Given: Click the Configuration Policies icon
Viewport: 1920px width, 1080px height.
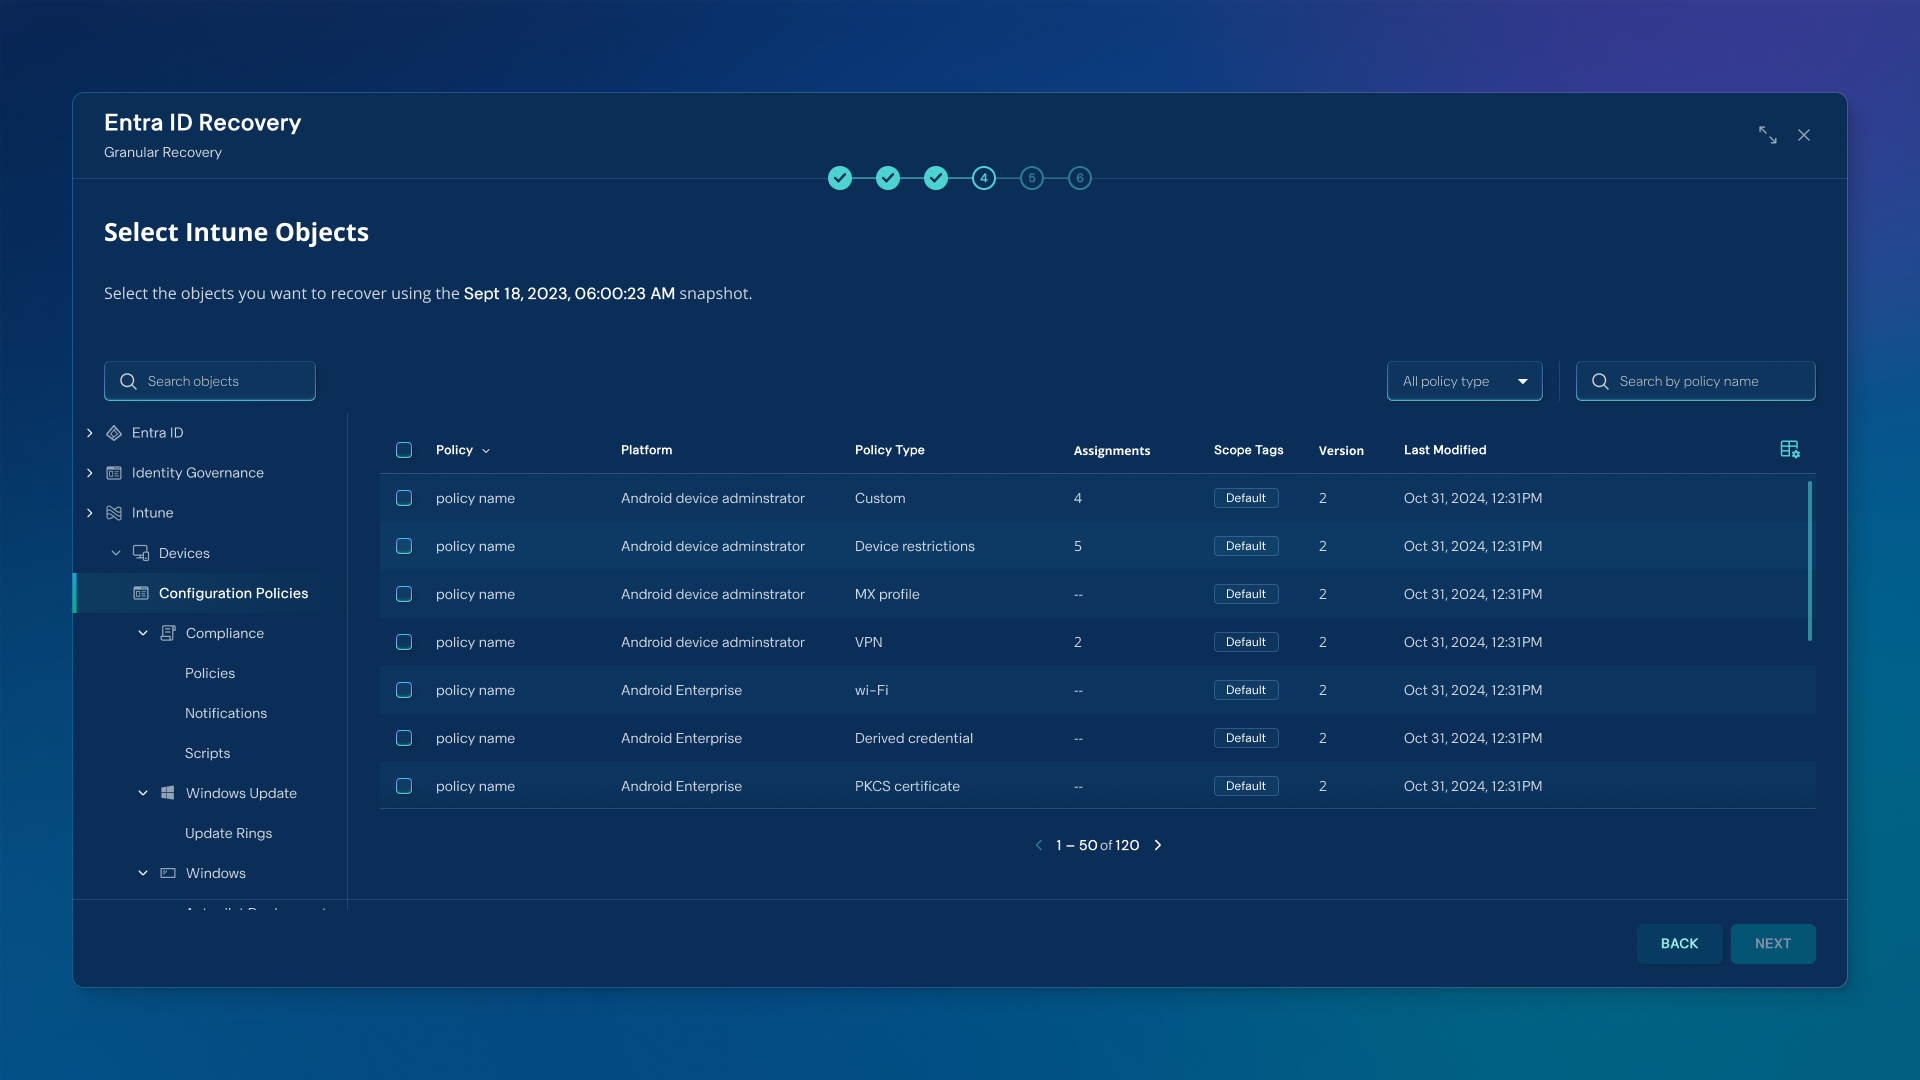Looking at the screenshot, I should (141, 593).
